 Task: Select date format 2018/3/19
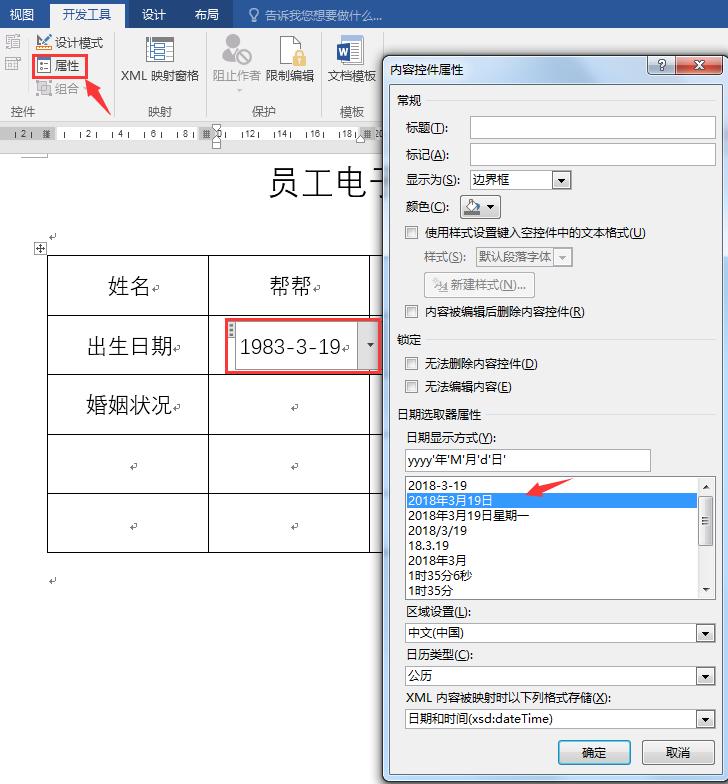tap(552, 530)
